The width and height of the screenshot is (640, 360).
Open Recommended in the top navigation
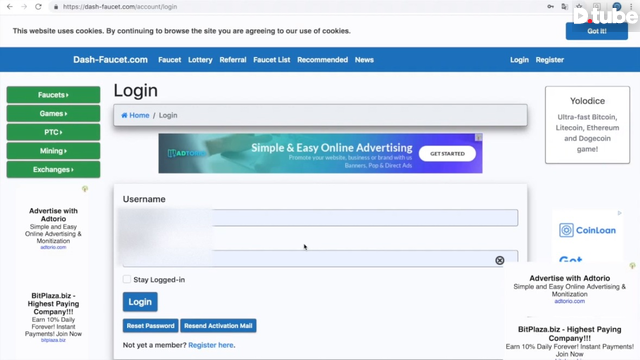pyautogui.click(x=322, y=60)
